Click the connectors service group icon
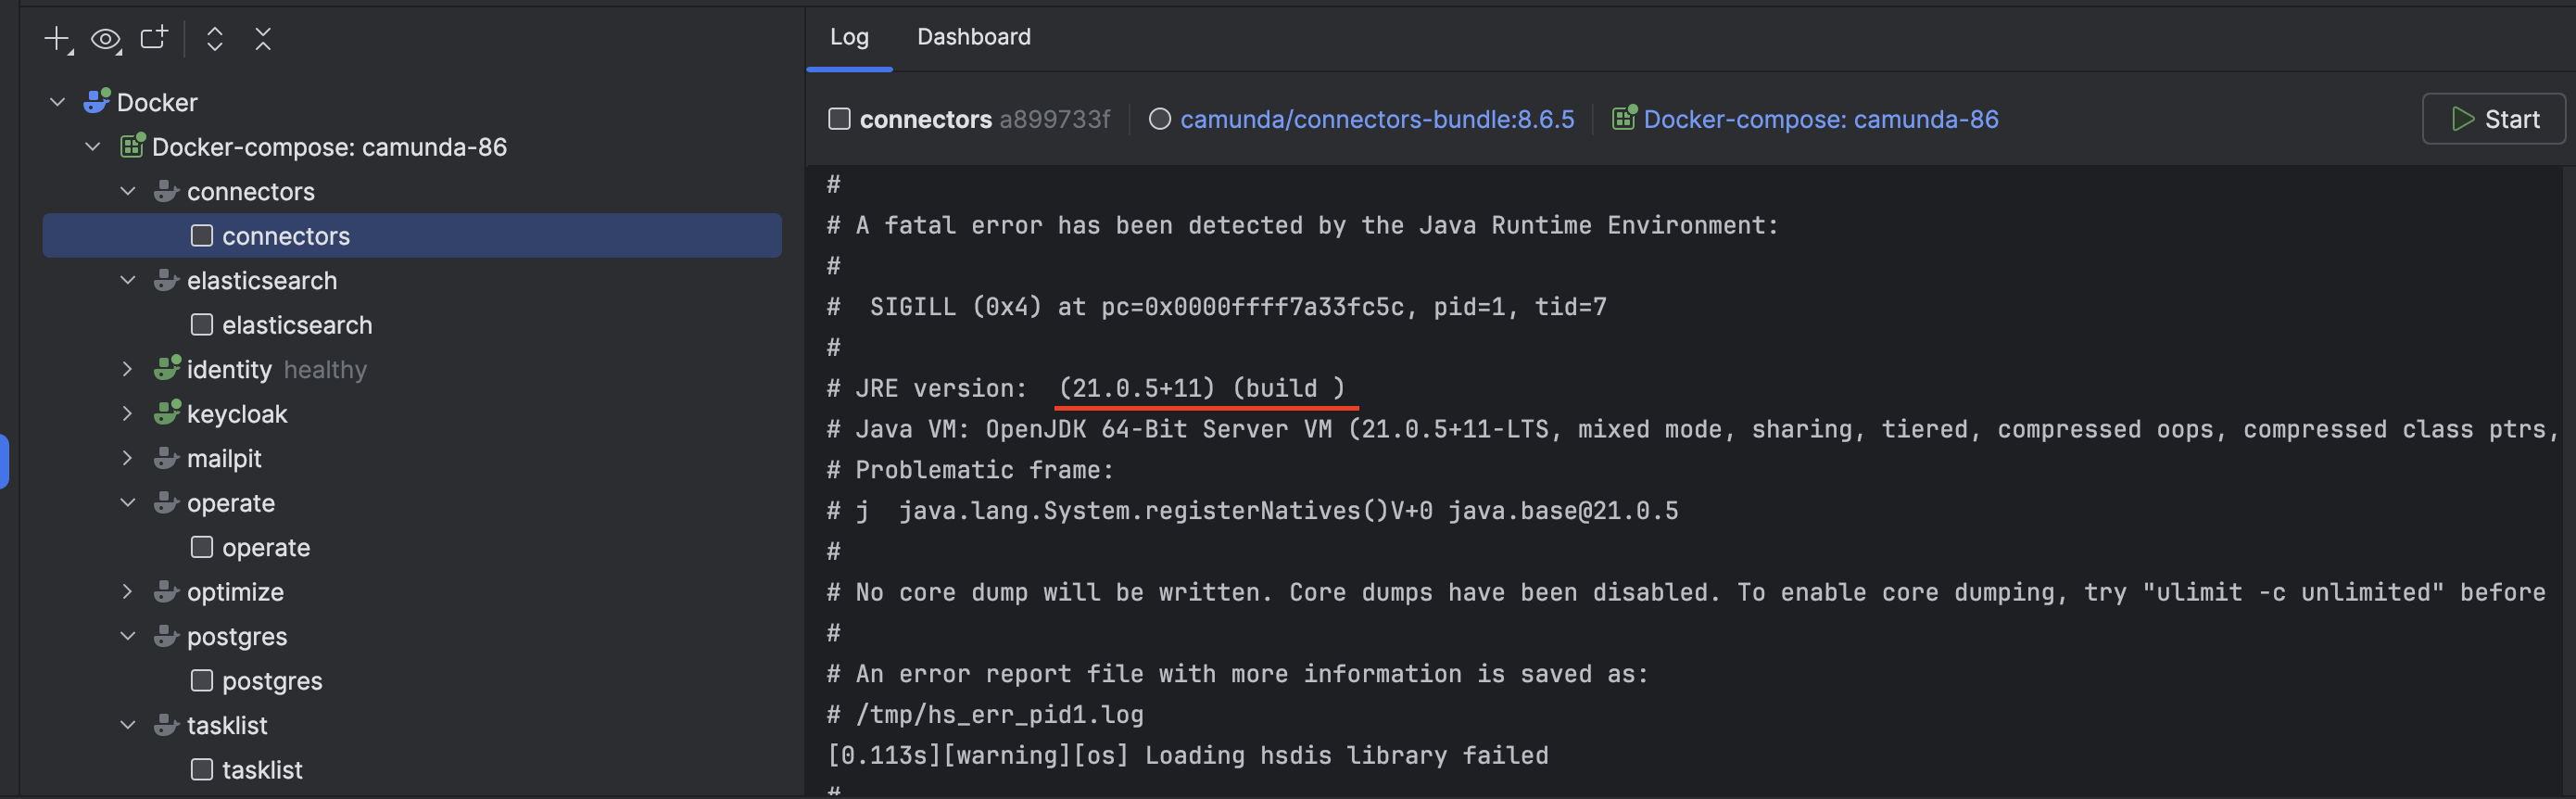2576x799 pixels. pos(166,191)
